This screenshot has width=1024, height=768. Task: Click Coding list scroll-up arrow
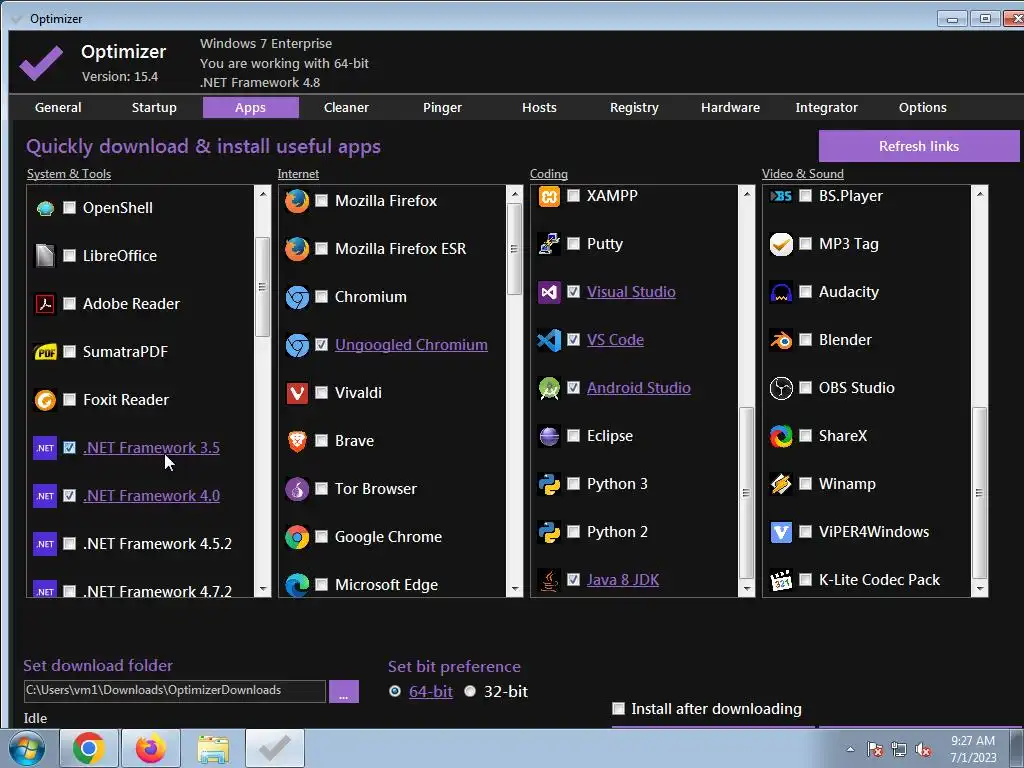pos(746,193)
